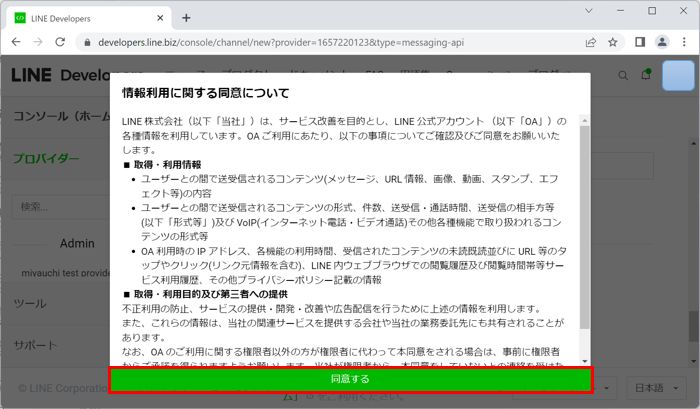
Task: Open the ツール sidebar item
Action: pyautogui.click(x=30, y=304)
